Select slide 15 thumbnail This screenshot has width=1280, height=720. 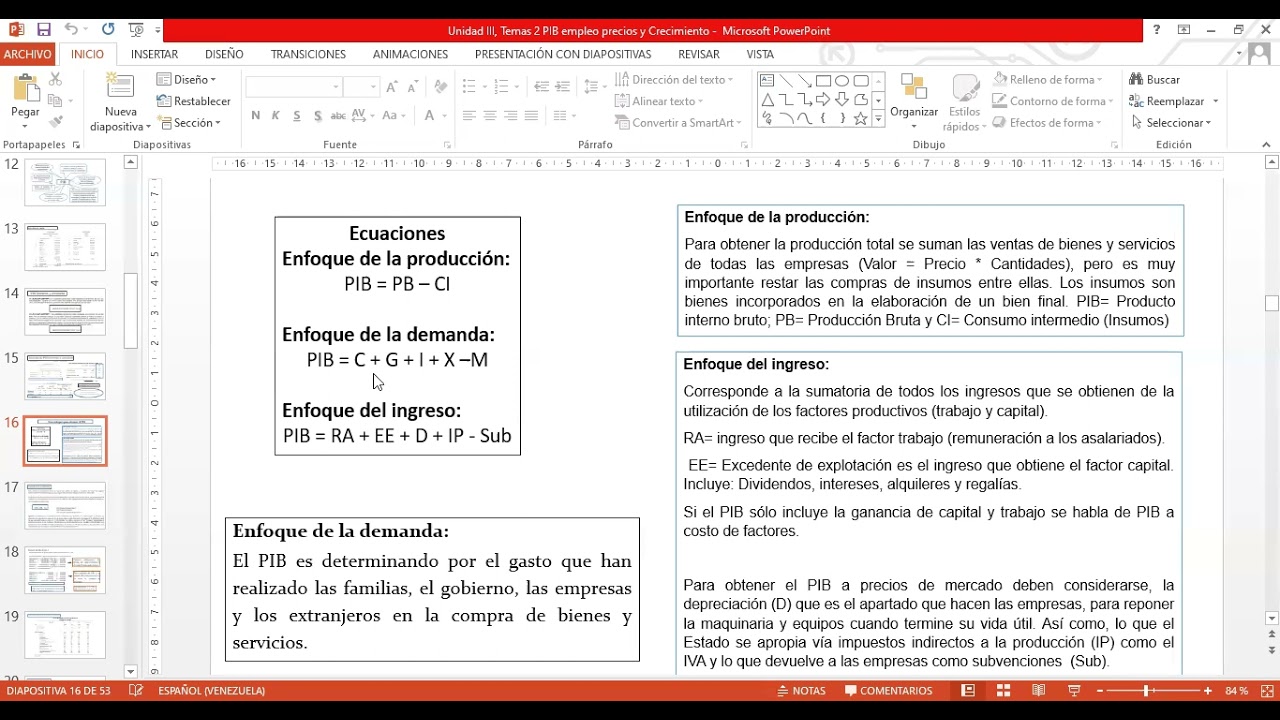click(65, 375)
